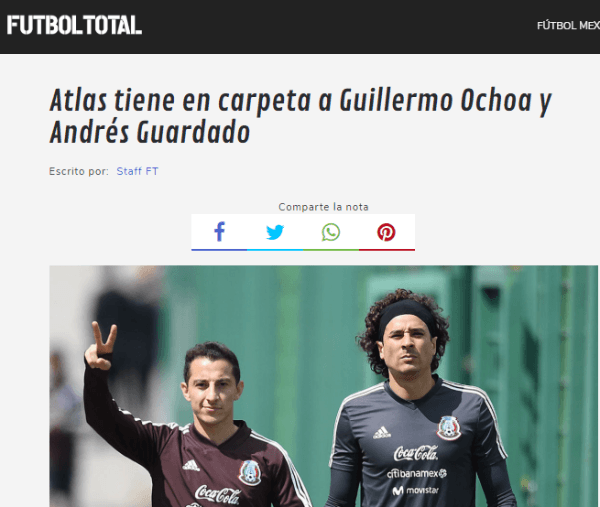Image resolution: width=600 pixels, height=507 pixels.
Task: Click the Coca-Cola logo on gray jersey
Action: click(x=416, y=453)
